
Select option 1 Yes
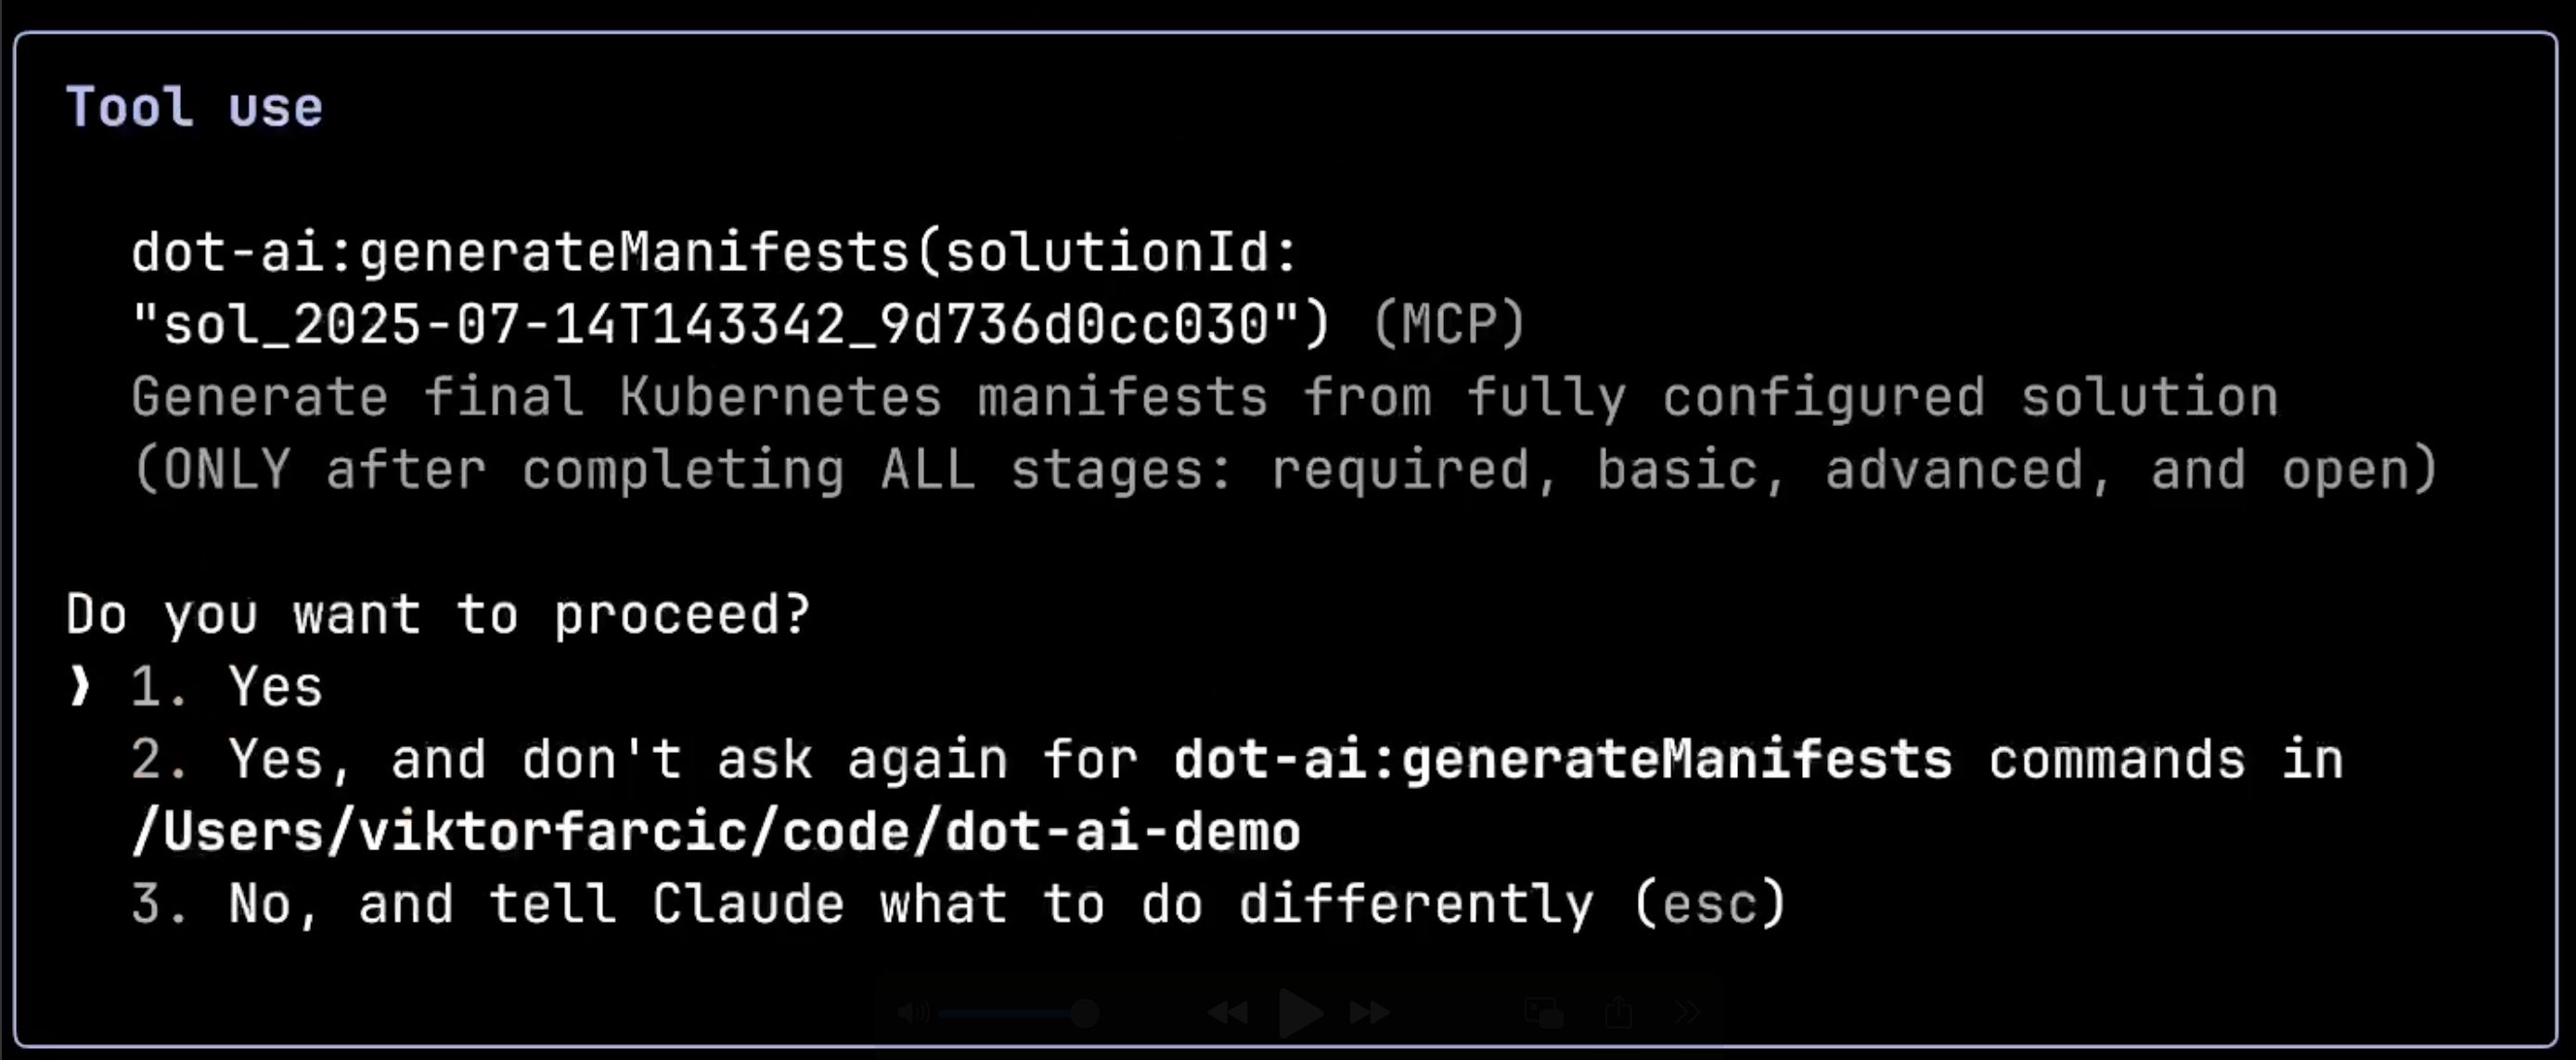pyautogui.click(x=226, y=688)
